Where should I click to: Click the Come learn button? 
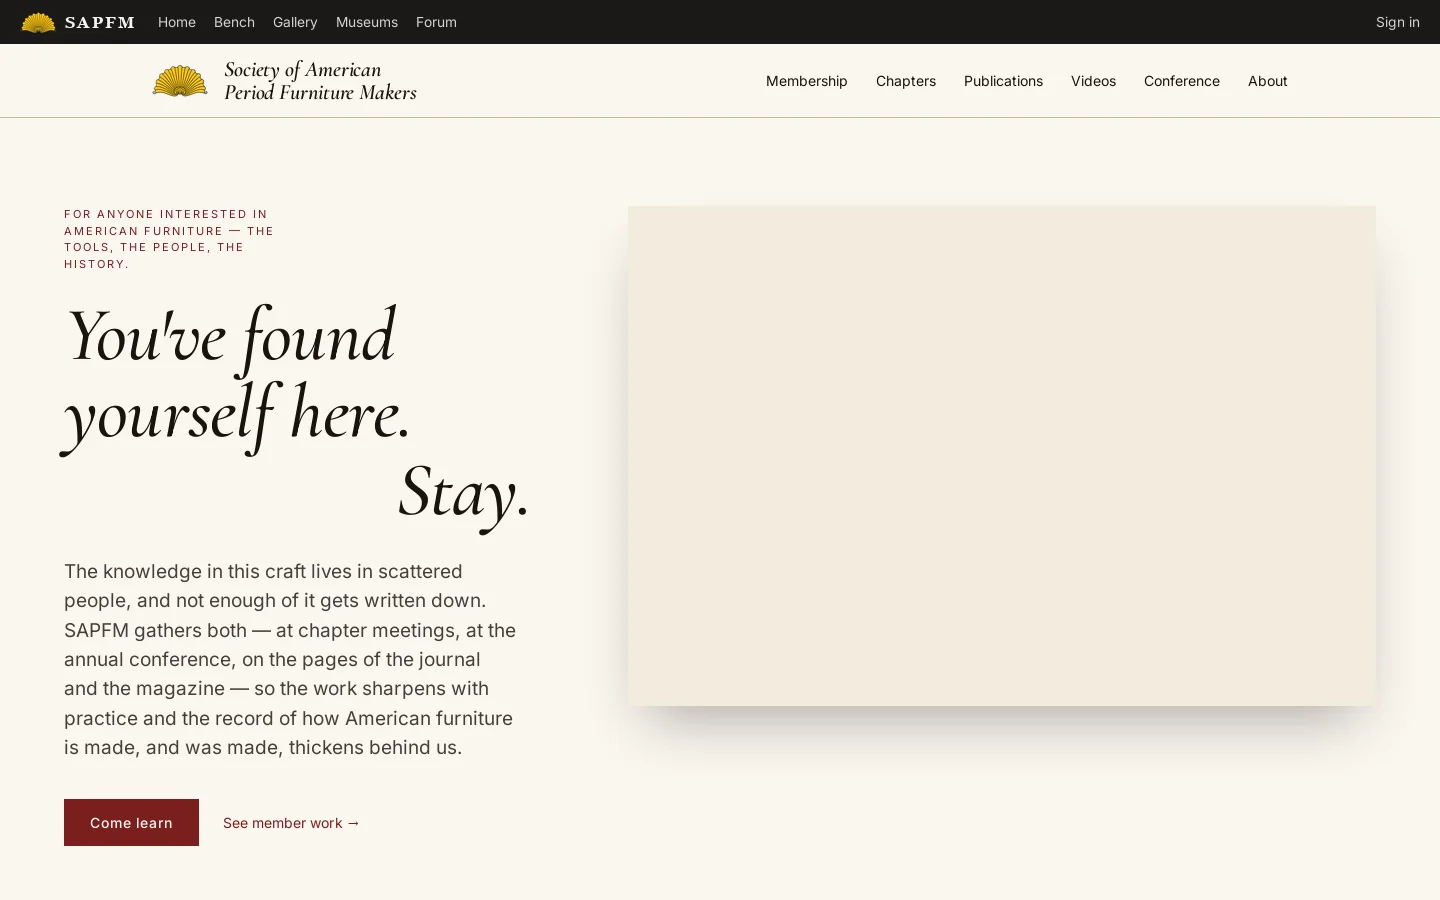[x=131, y=822]
